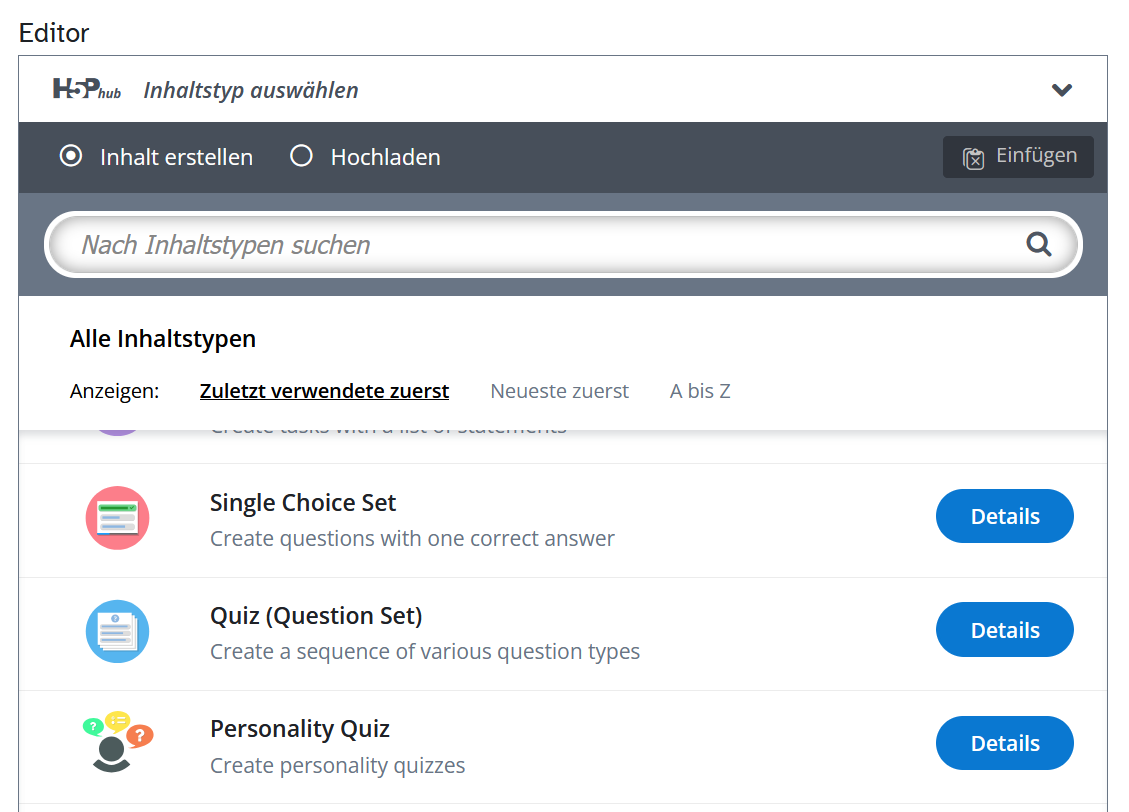Click the clipboard icon beside Einfügen

point(973,157)
